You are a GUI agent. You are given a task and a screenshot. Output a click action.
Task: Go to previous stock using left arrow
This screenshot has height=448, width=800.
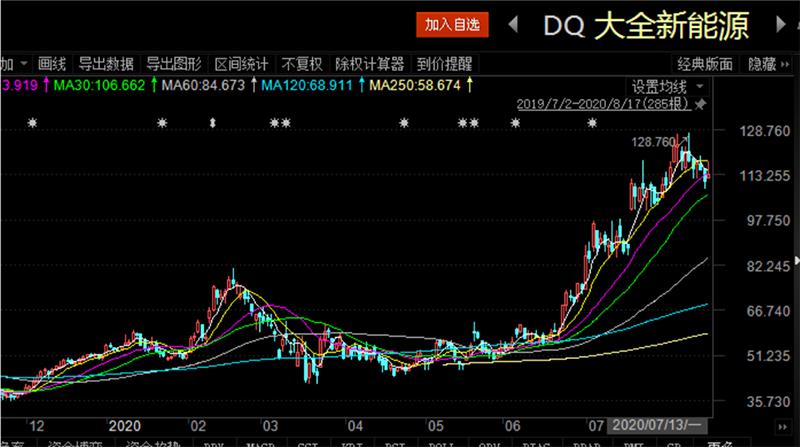tap(513, 24)
